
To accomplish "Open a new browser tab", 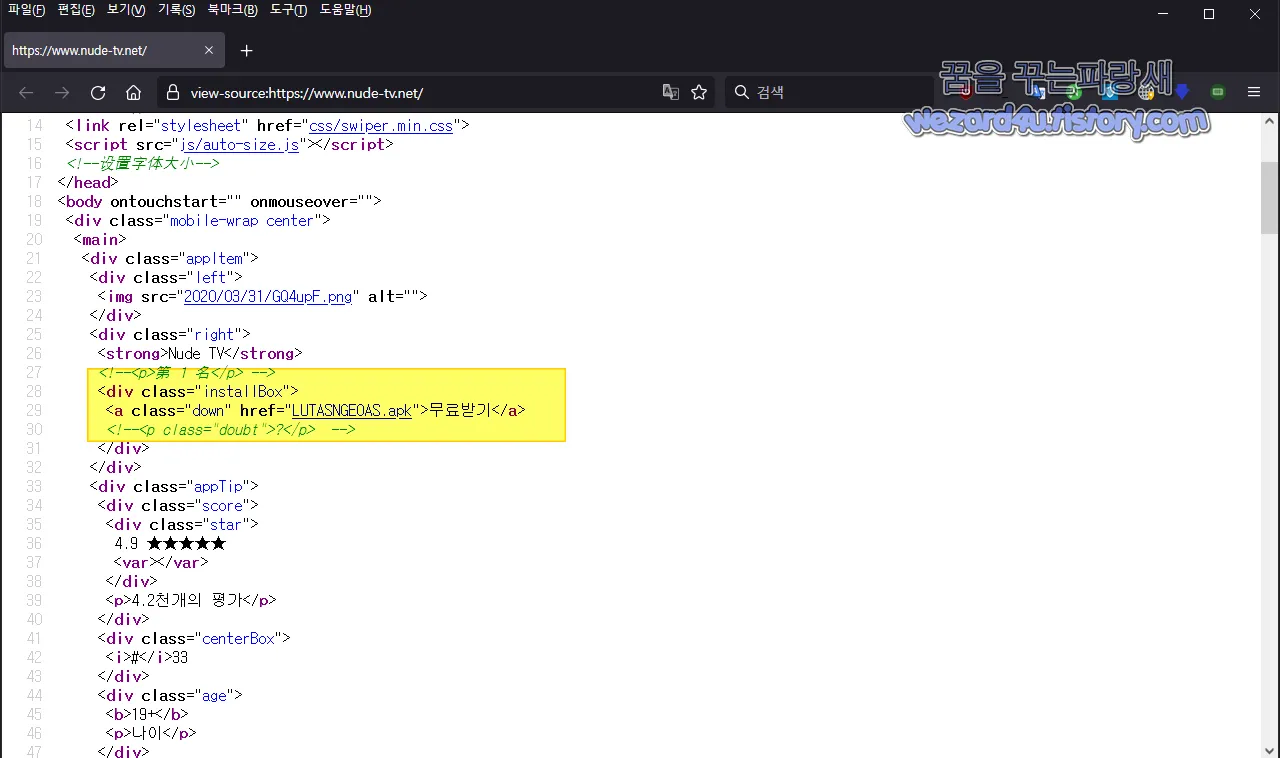I will [247, 50].
